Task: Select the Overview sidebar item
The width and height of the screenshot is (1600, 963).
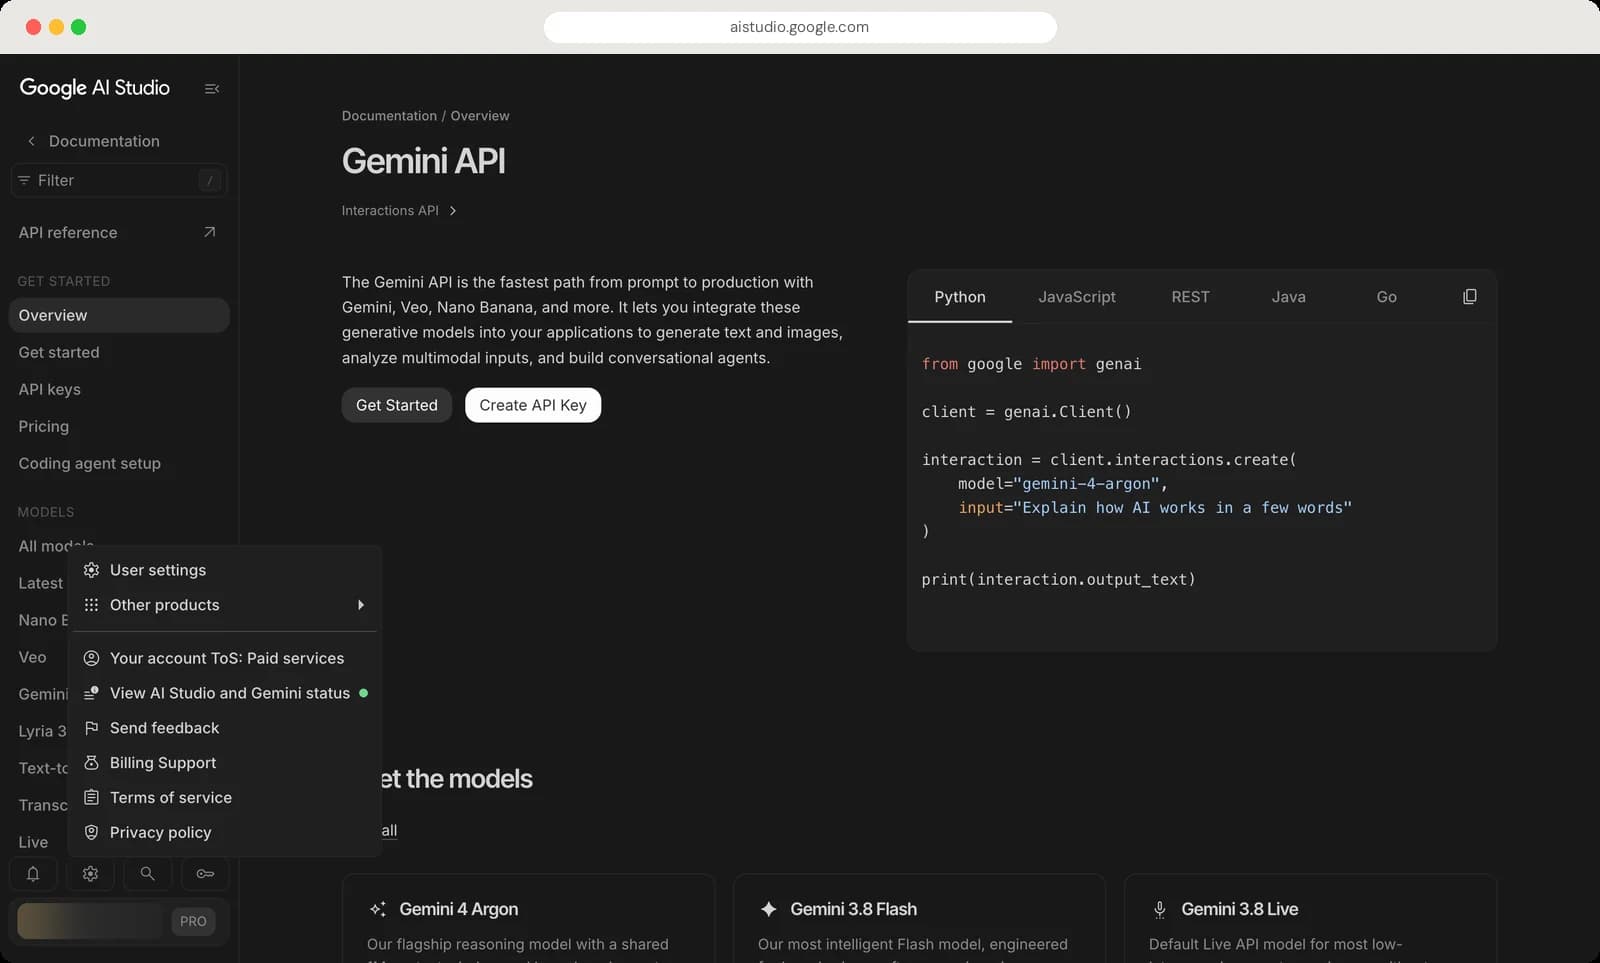Action: click(119, 315)
